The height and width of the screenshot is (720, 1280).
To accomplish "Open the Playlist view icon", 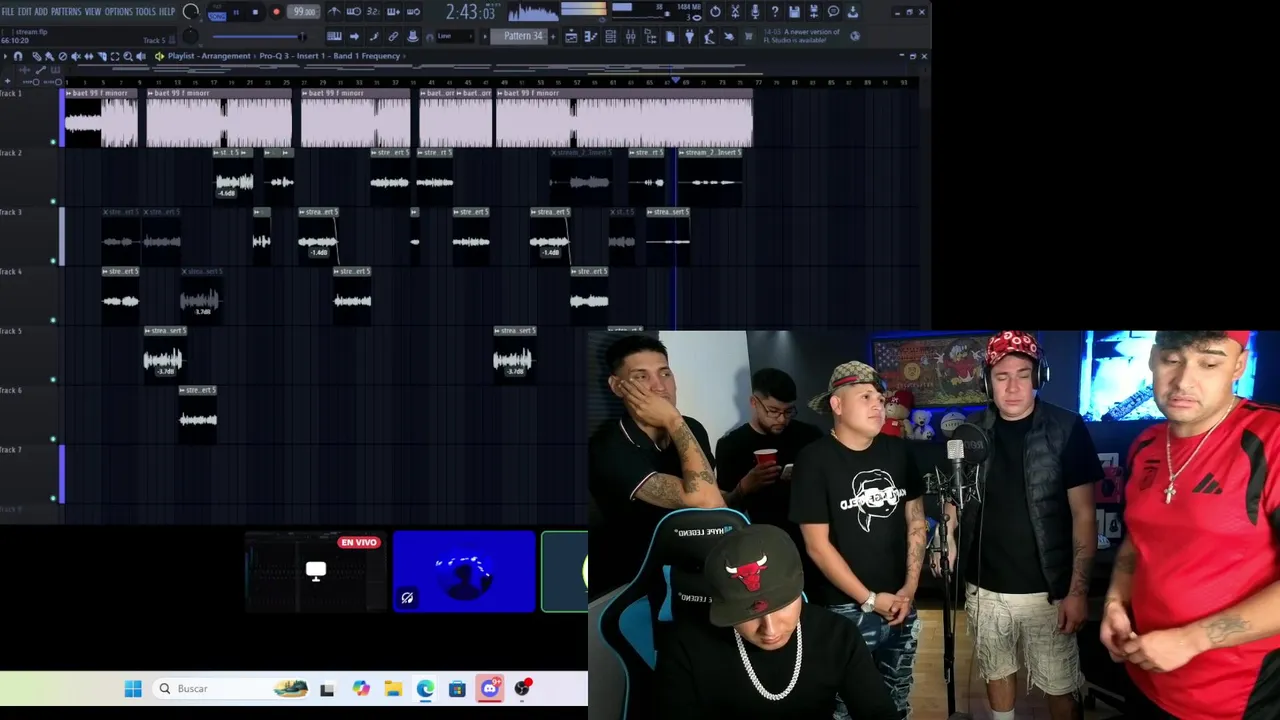I will click(x=571, y=37).
